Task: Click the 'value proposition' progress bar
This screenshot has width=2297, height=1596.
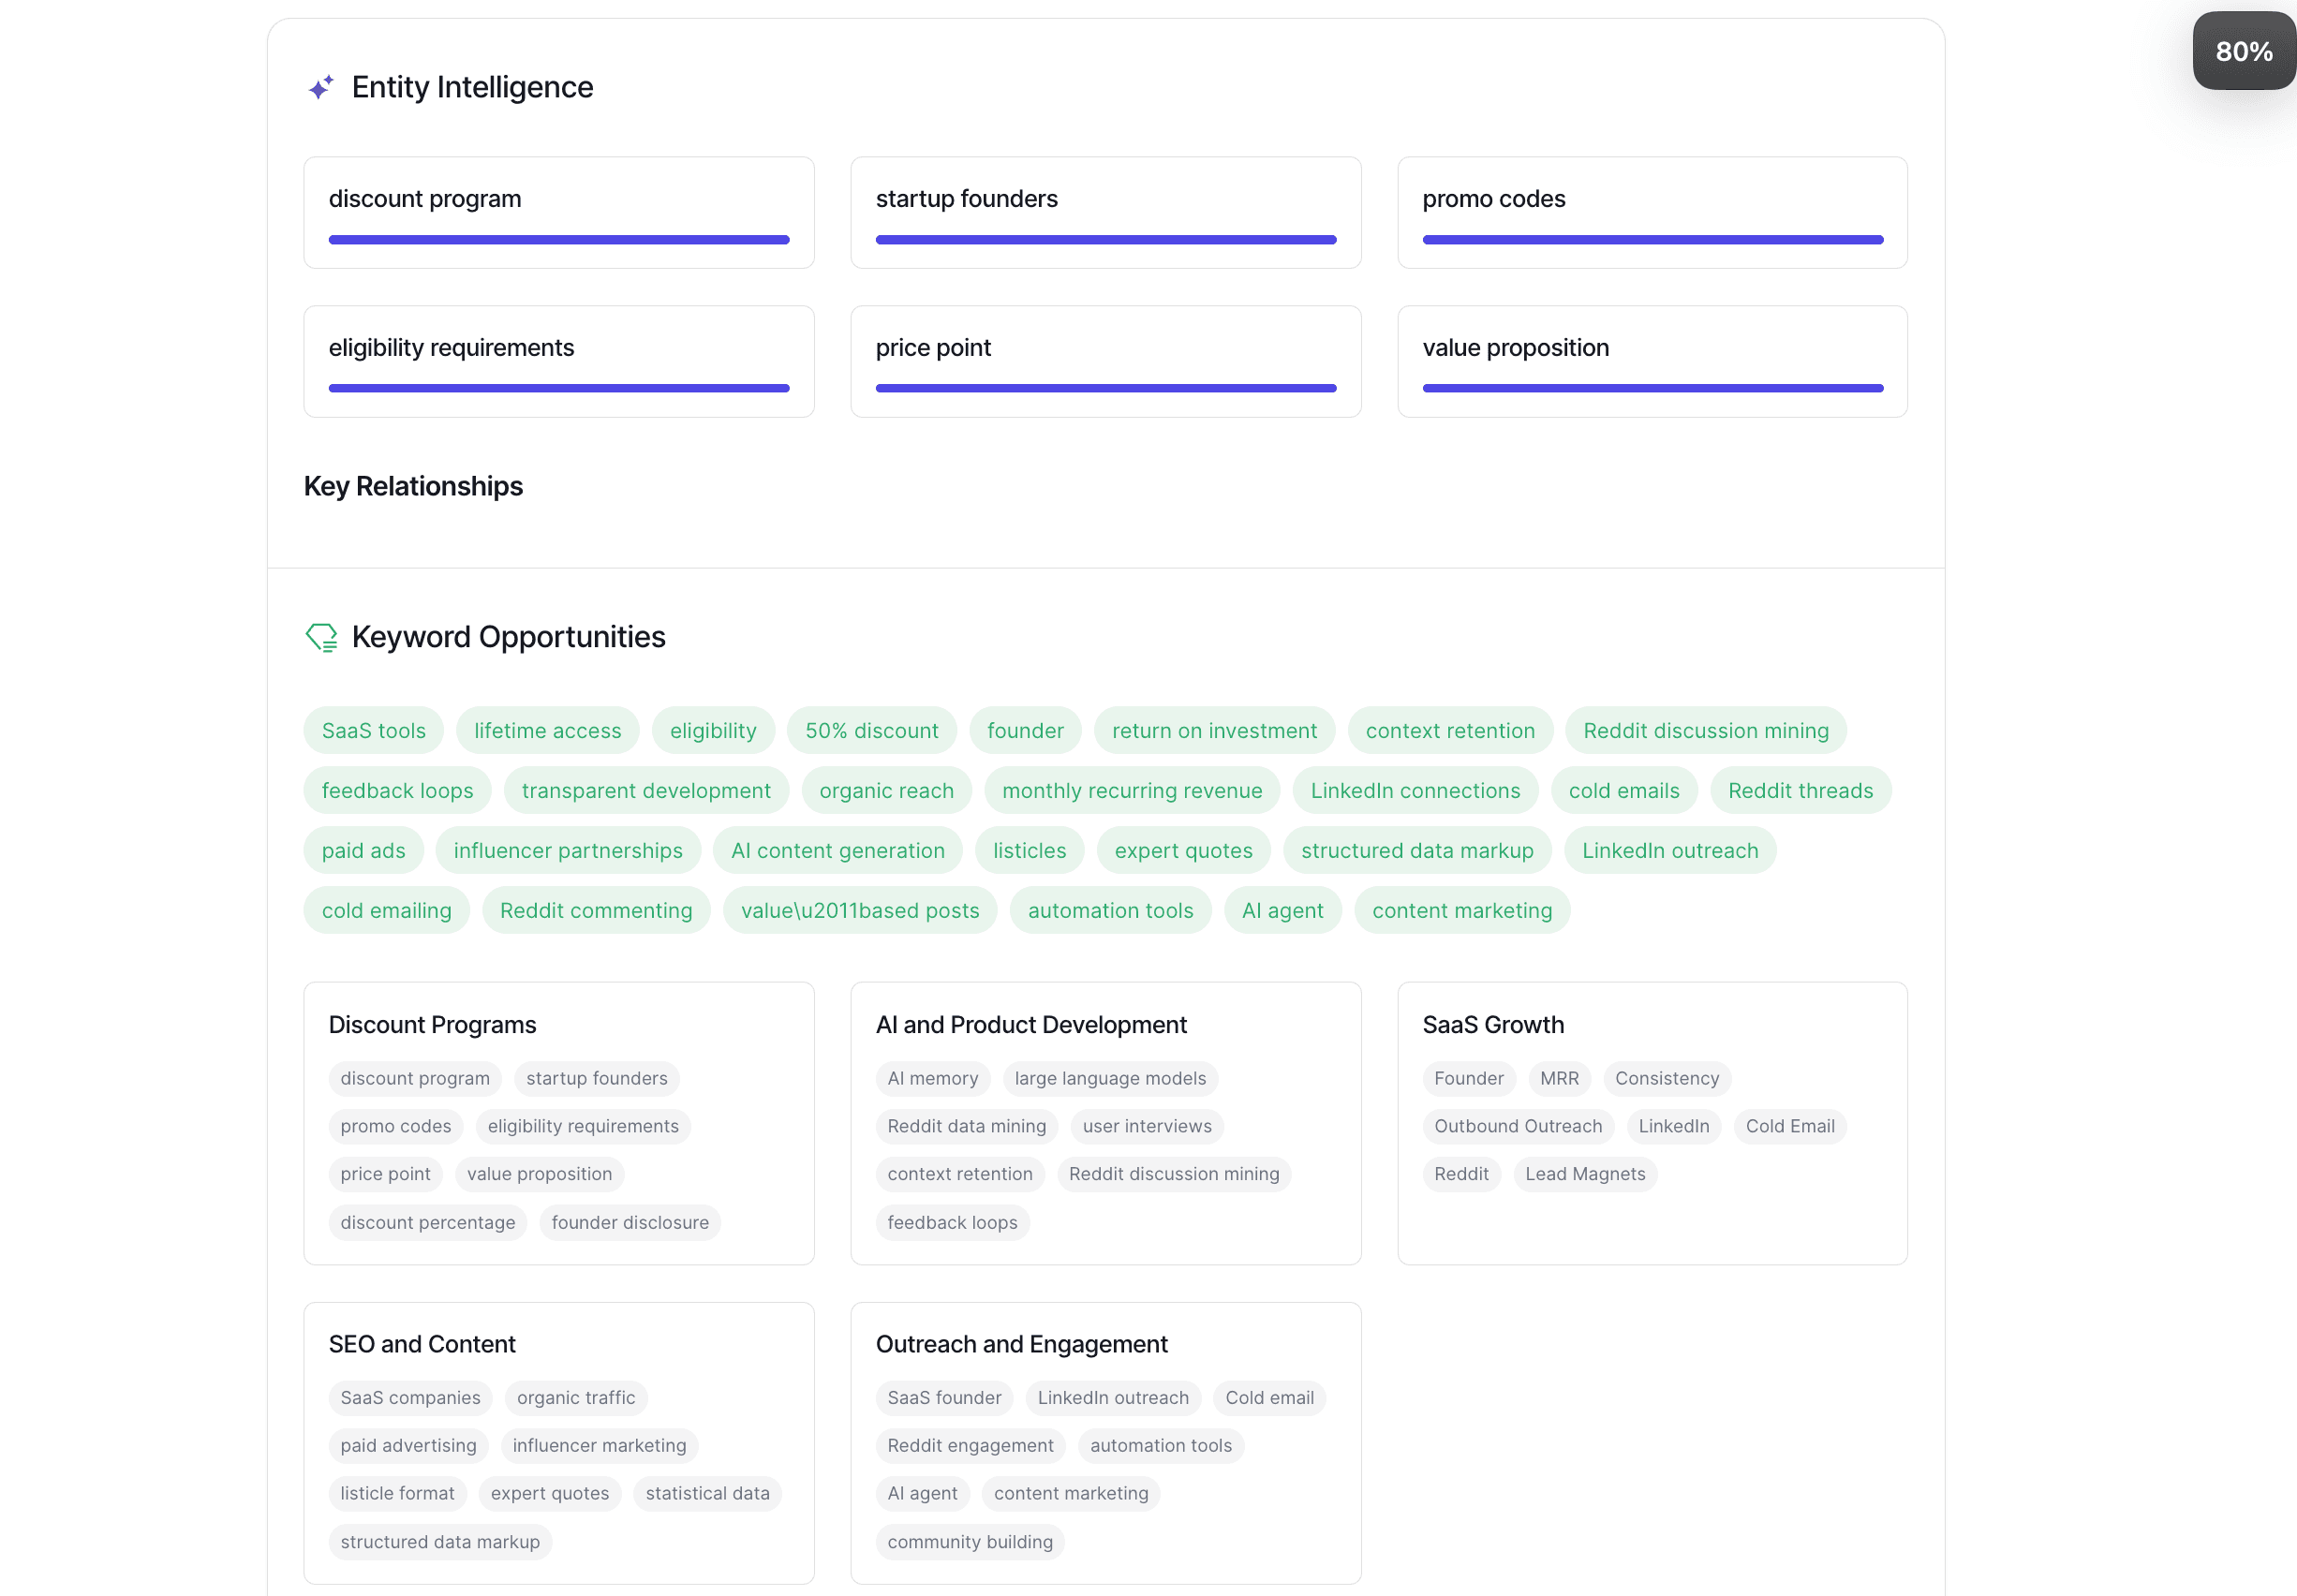Action: tap(1651, 388)
